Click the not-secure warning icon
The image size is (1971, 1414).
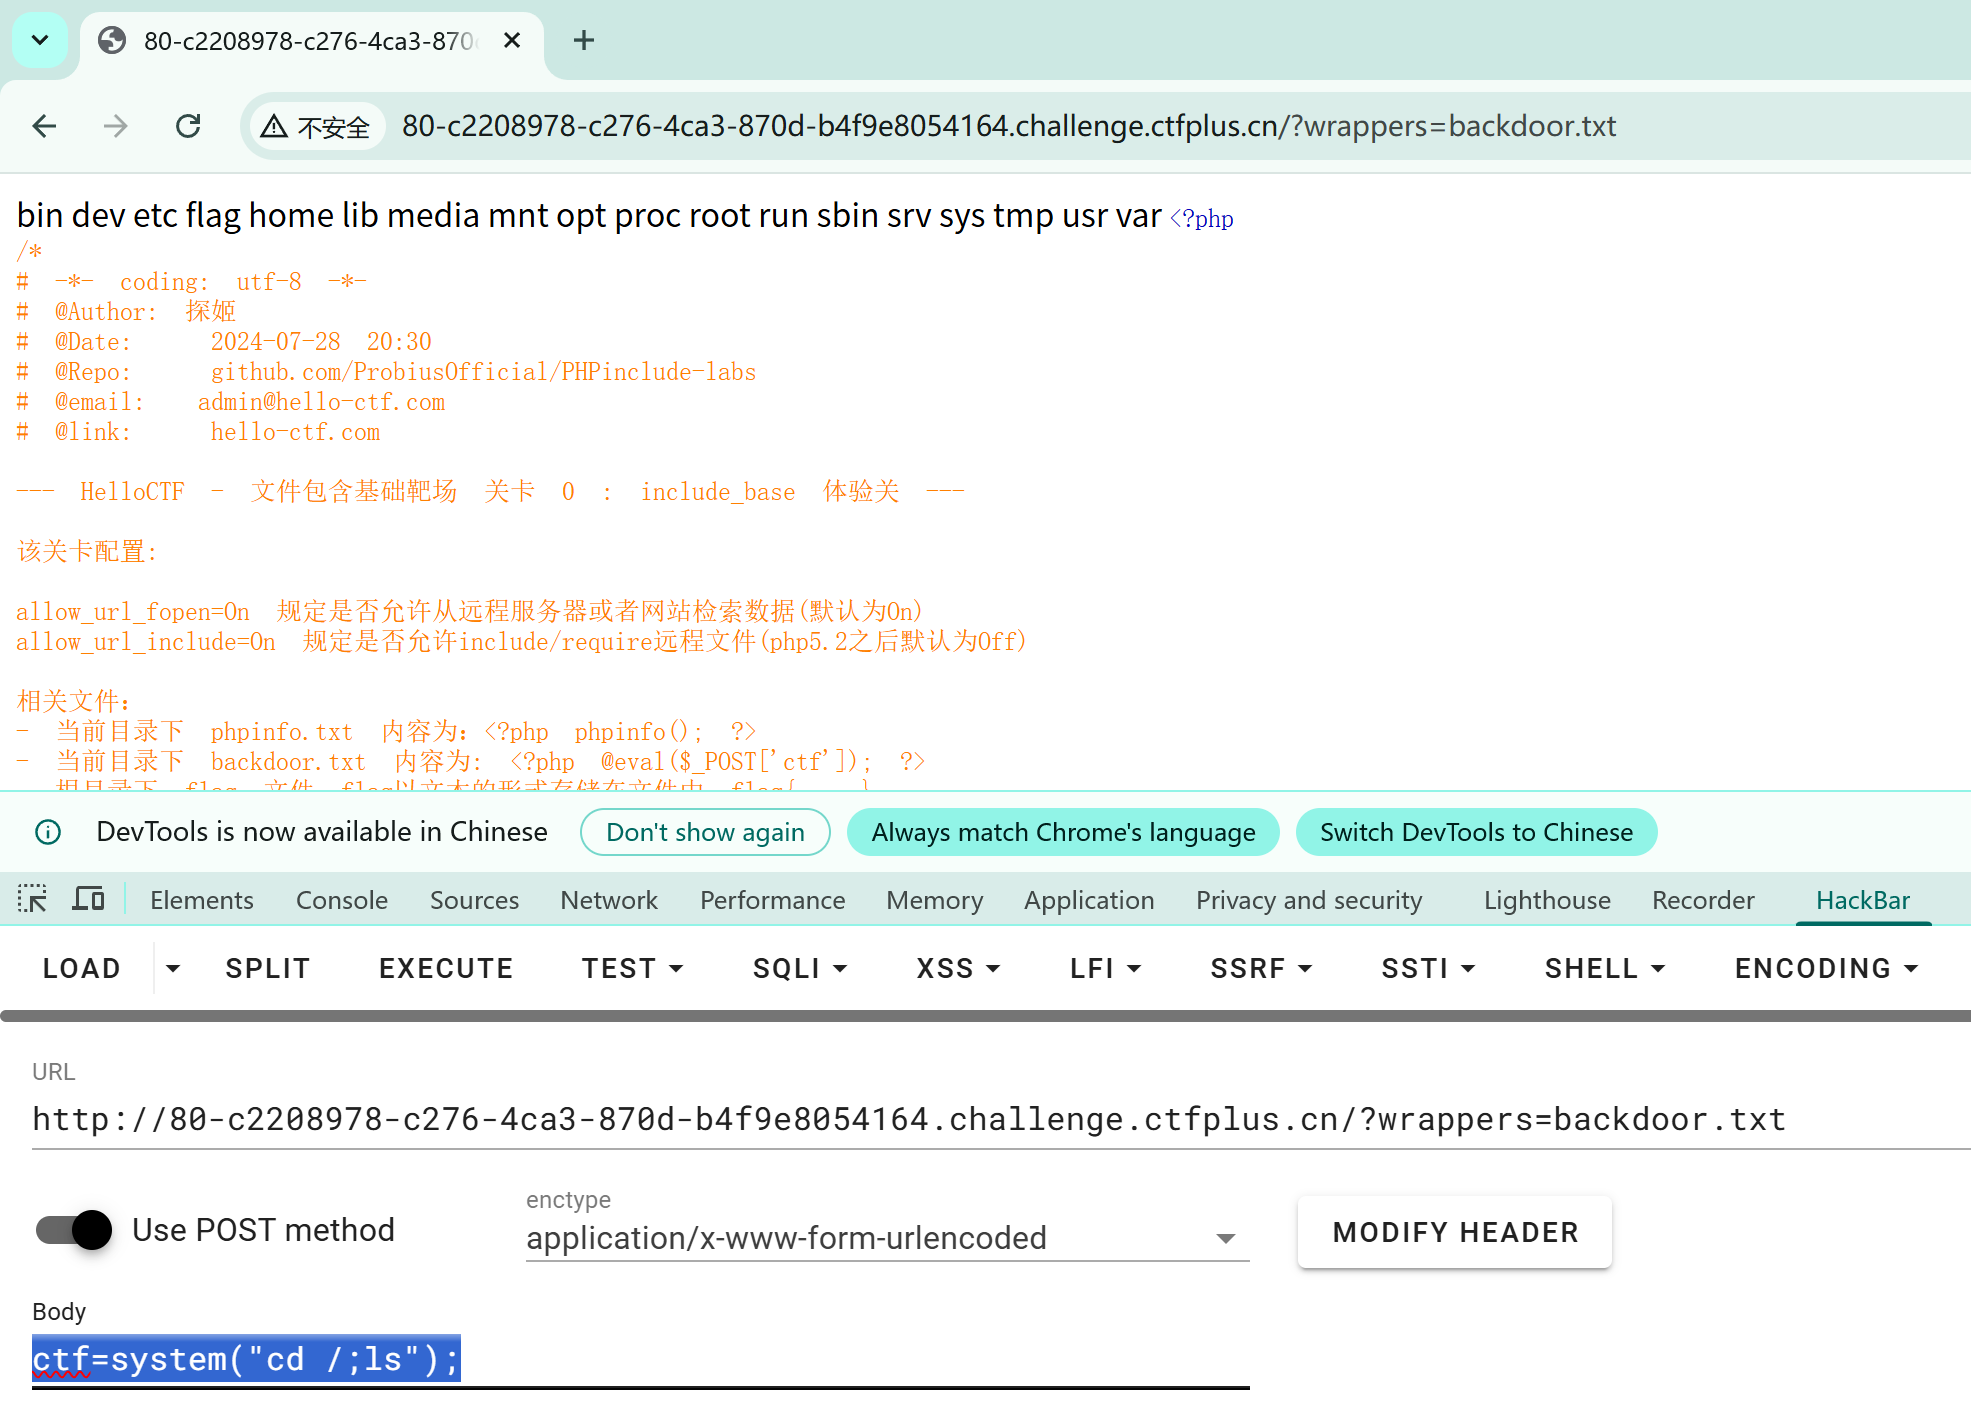[274, 127]
